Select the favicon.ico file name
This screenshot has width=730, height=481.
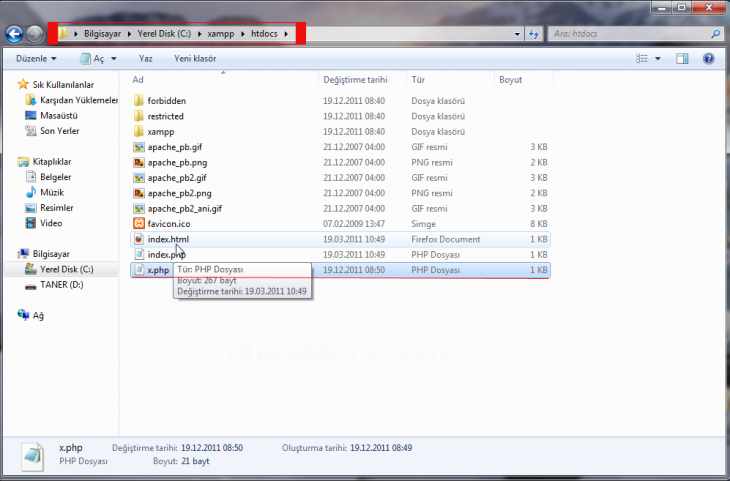169,224
